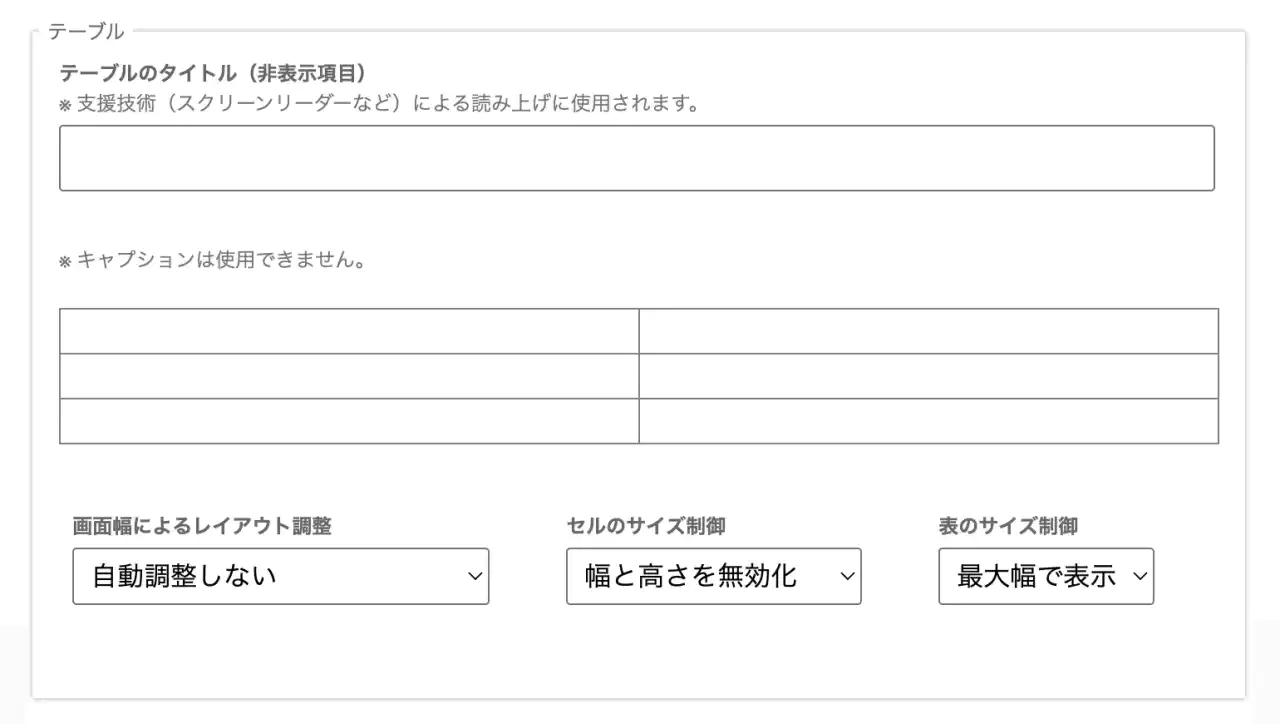Select the top-left table cell
Viewport: 1280px width, 724px height.
[x=349, y=331]
